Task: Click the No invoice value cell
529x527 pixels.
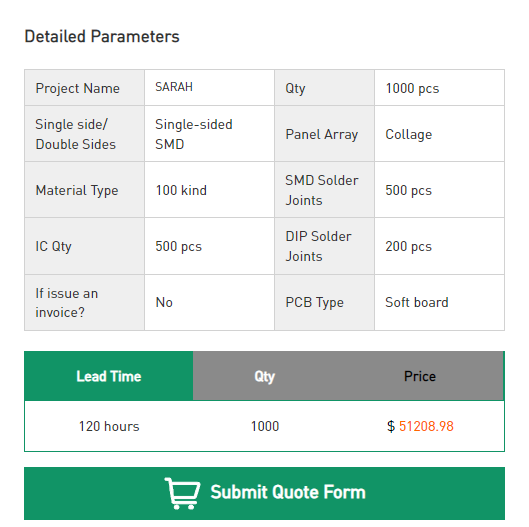Action: click(209, 302)
